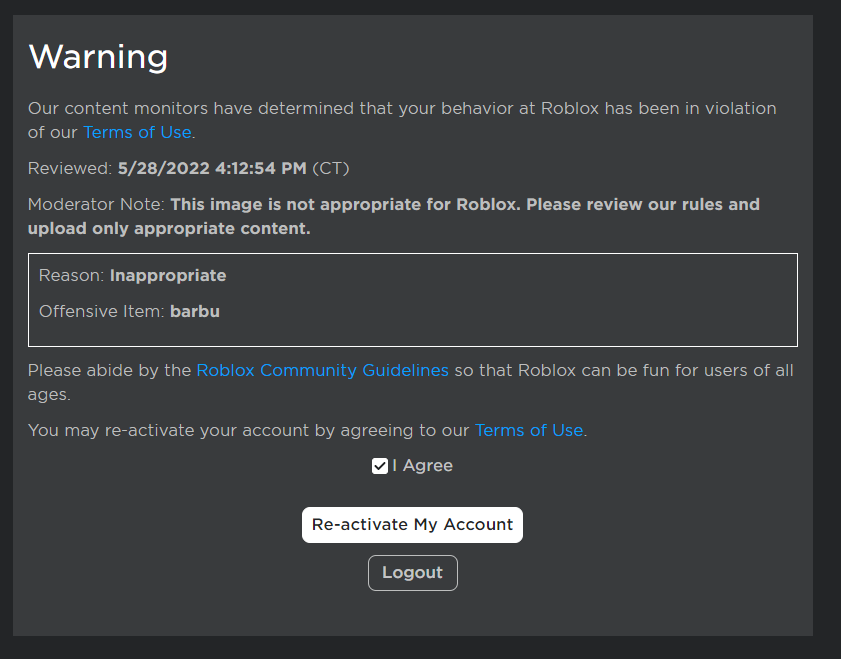Click the I Agree label text
The width and height of the screenshot is (841, 659).
pyautogui.click(x=422, y=466)
